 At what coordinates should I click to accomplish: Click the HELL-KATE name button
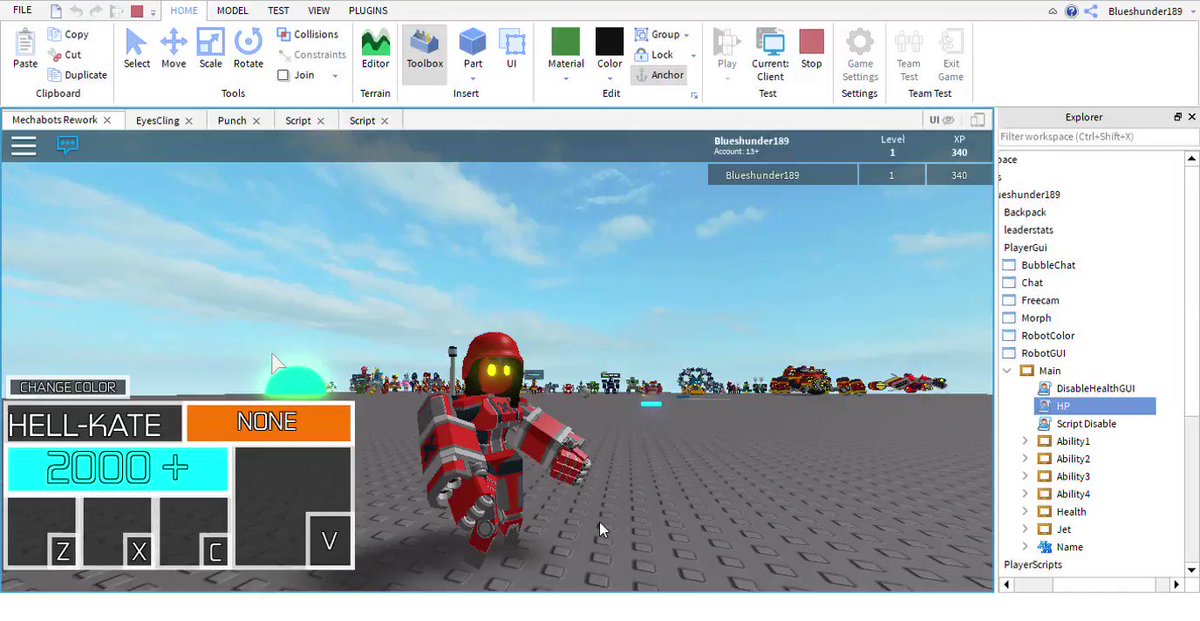(95, 424)
